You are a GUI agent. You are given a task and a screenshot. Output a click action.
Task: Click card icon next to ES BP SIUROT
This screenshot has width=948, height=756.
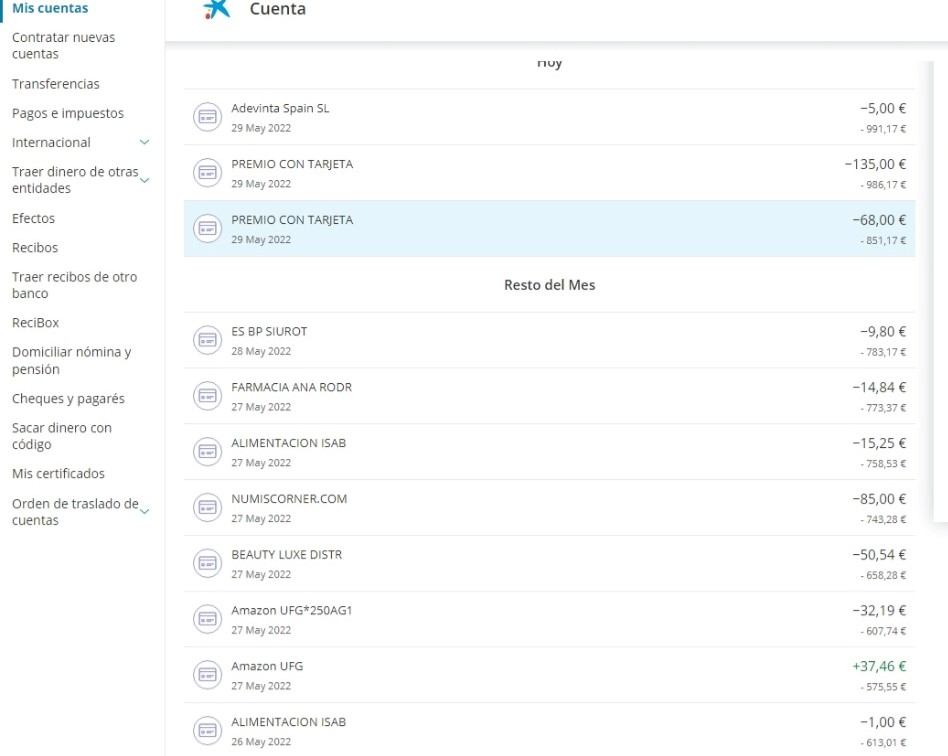tap(207, 341)
